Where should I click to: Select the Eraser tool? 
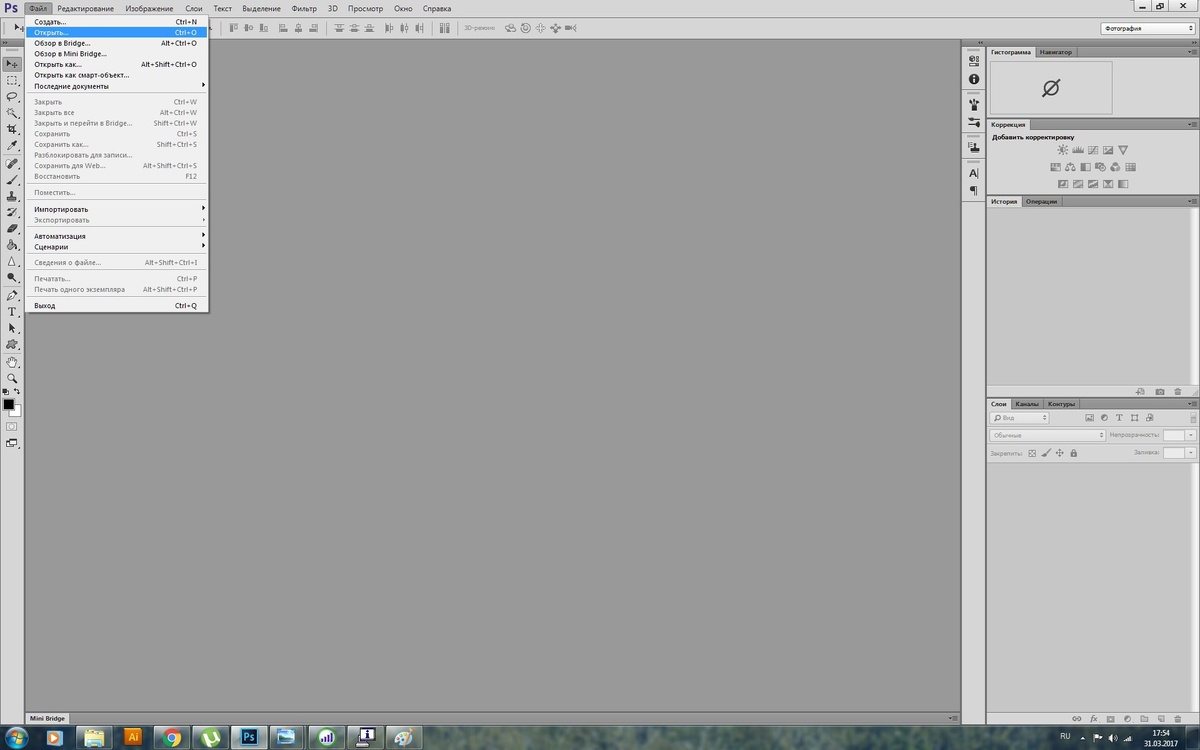12,229
